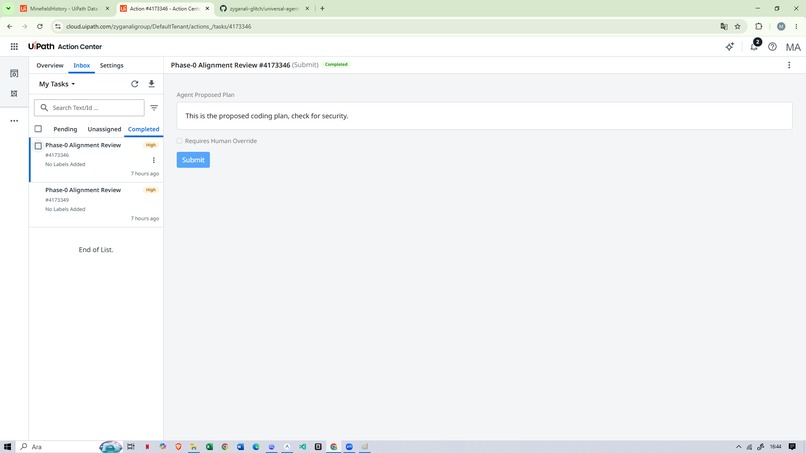The width and height of the screenshot is (806, 453).
Task: Show Pending tasks
Action: (65, 129)
